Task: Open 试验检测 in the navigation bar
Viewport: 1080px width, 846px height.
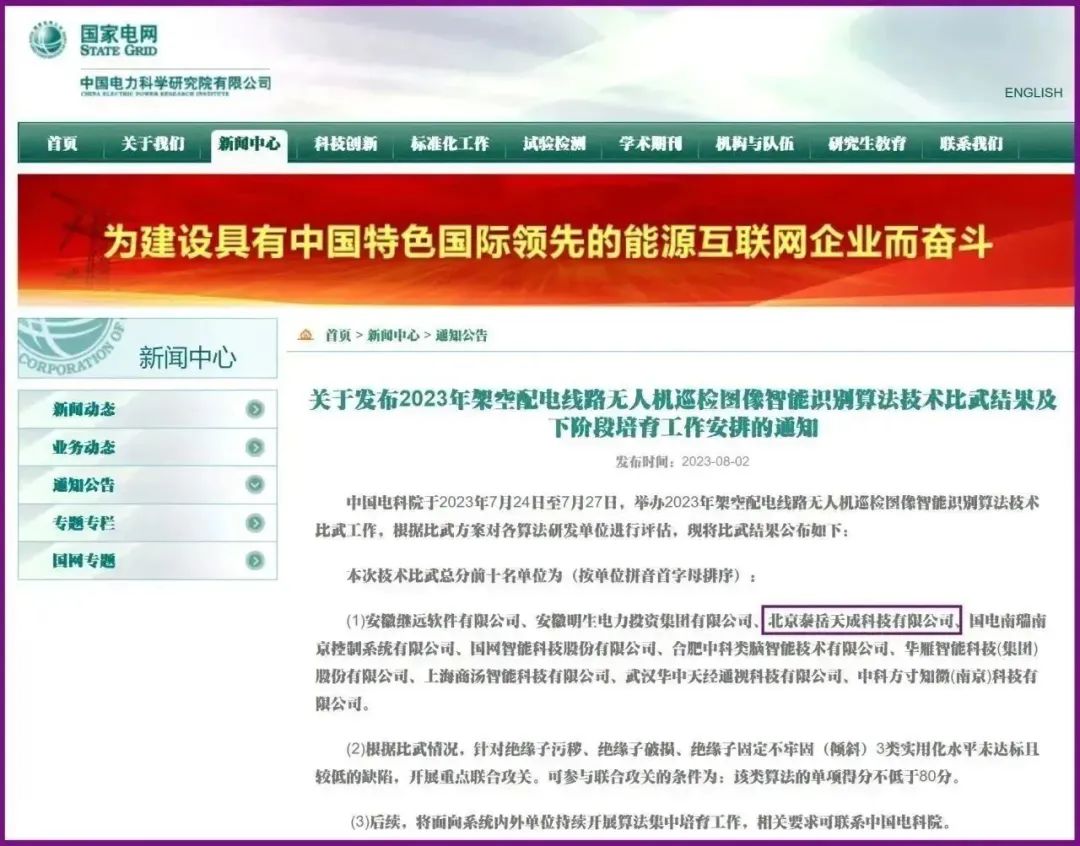Action: 554,144
